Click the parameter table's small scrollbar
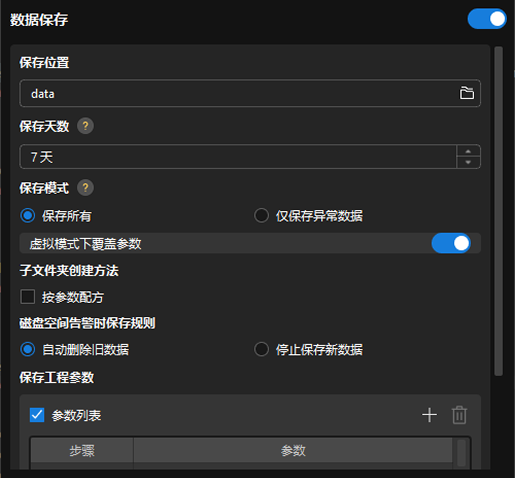The image size is (515, 478). [x=461, y=453]
